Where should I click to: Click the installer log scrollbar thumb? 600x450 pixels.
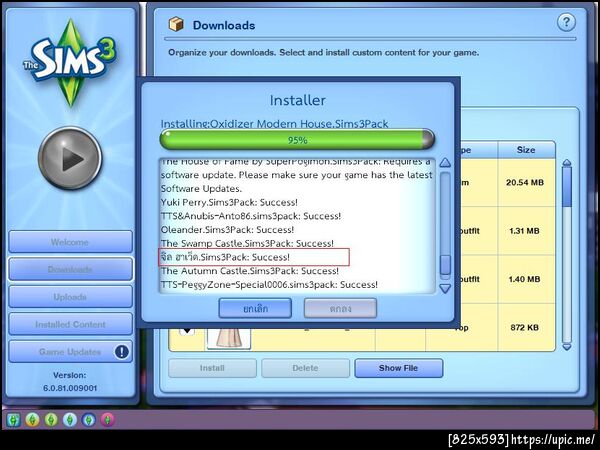pyautogui.click(x=445, y=264)
